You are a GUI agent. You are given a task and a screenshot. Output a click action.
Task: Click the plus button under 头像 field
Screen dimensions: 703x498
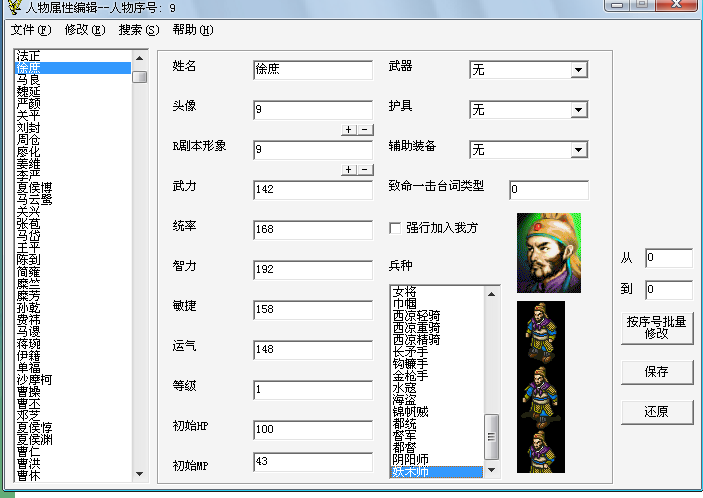click(349, 130)
